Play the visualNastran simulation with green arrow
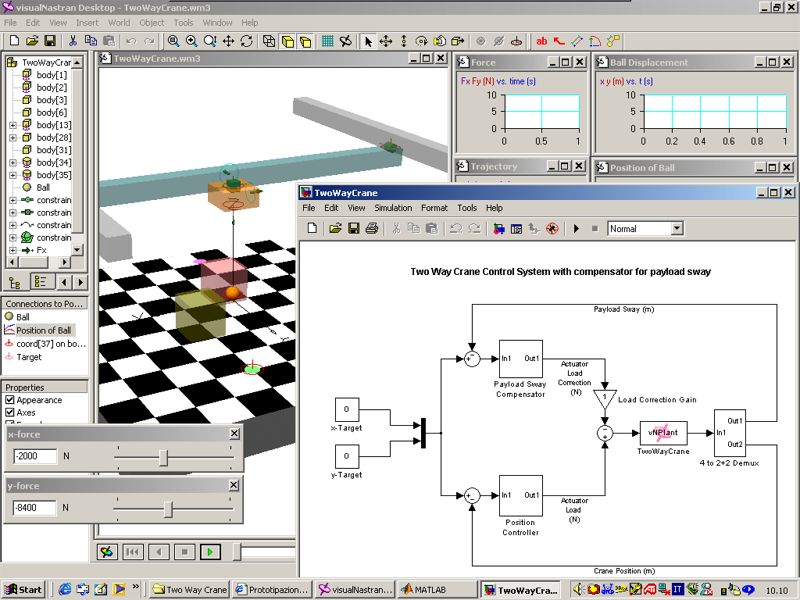Viewport: 800px width, 600px height. (210, 552)
